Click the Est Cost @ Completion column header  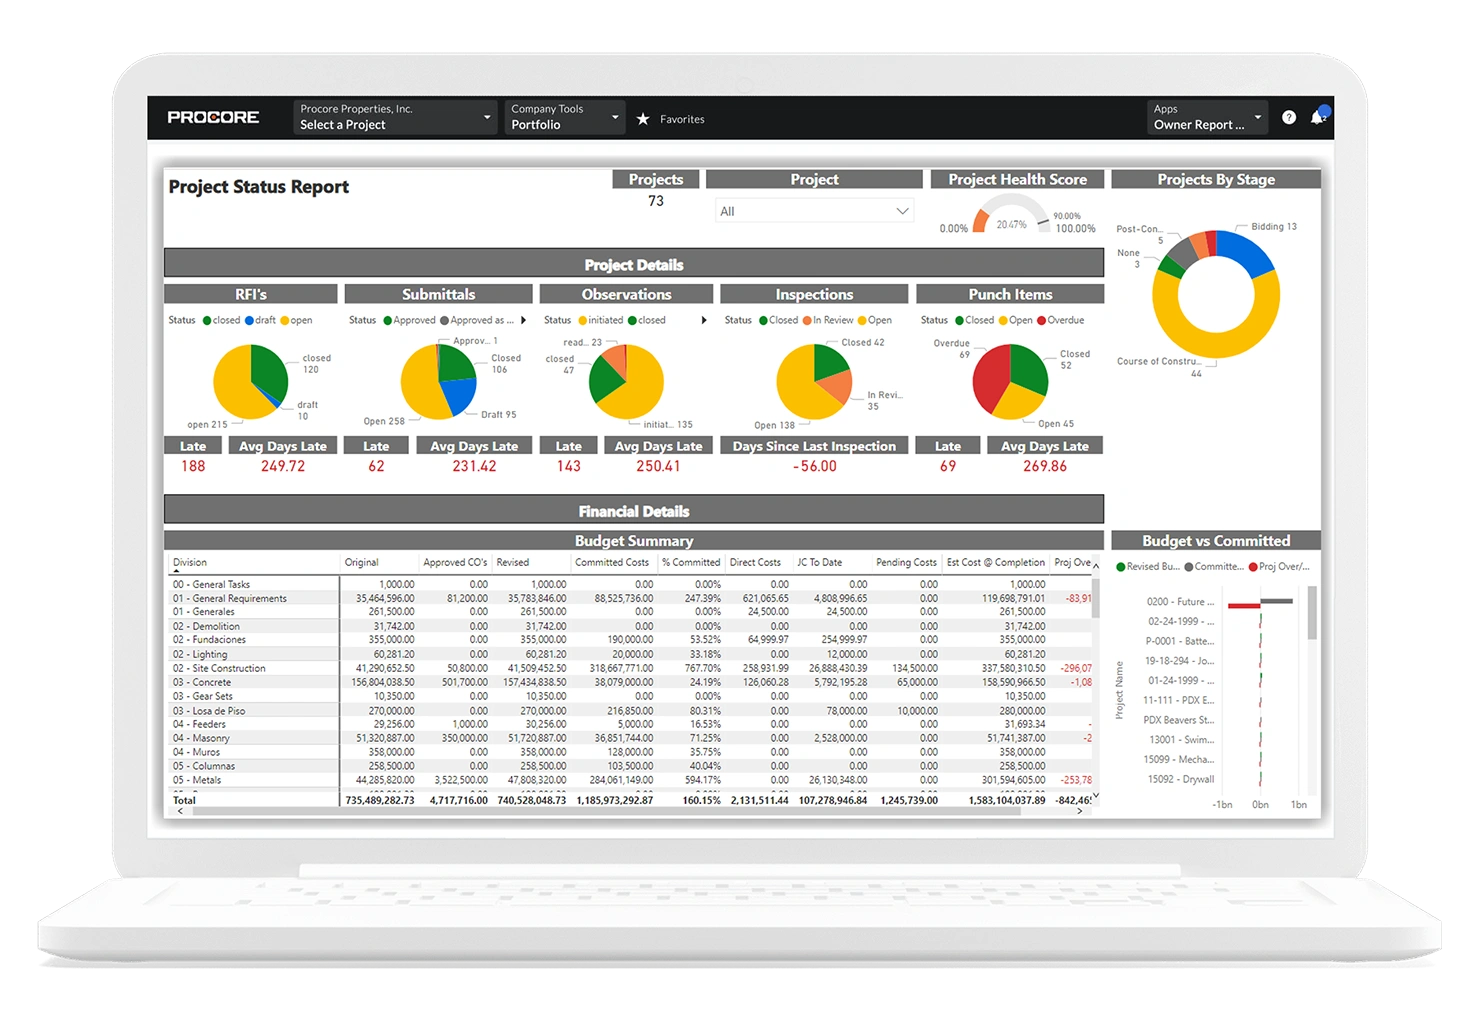pos(995,563)
